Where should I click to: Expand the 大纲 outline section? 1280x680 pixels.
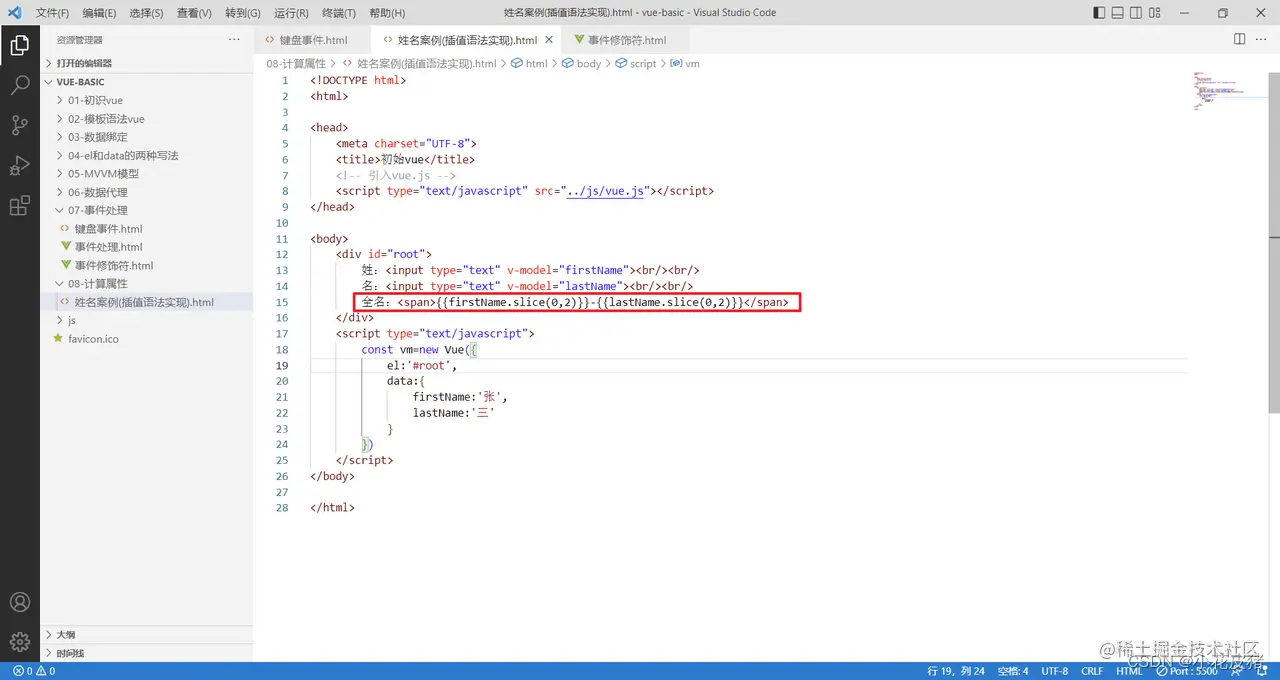[147, 635]
